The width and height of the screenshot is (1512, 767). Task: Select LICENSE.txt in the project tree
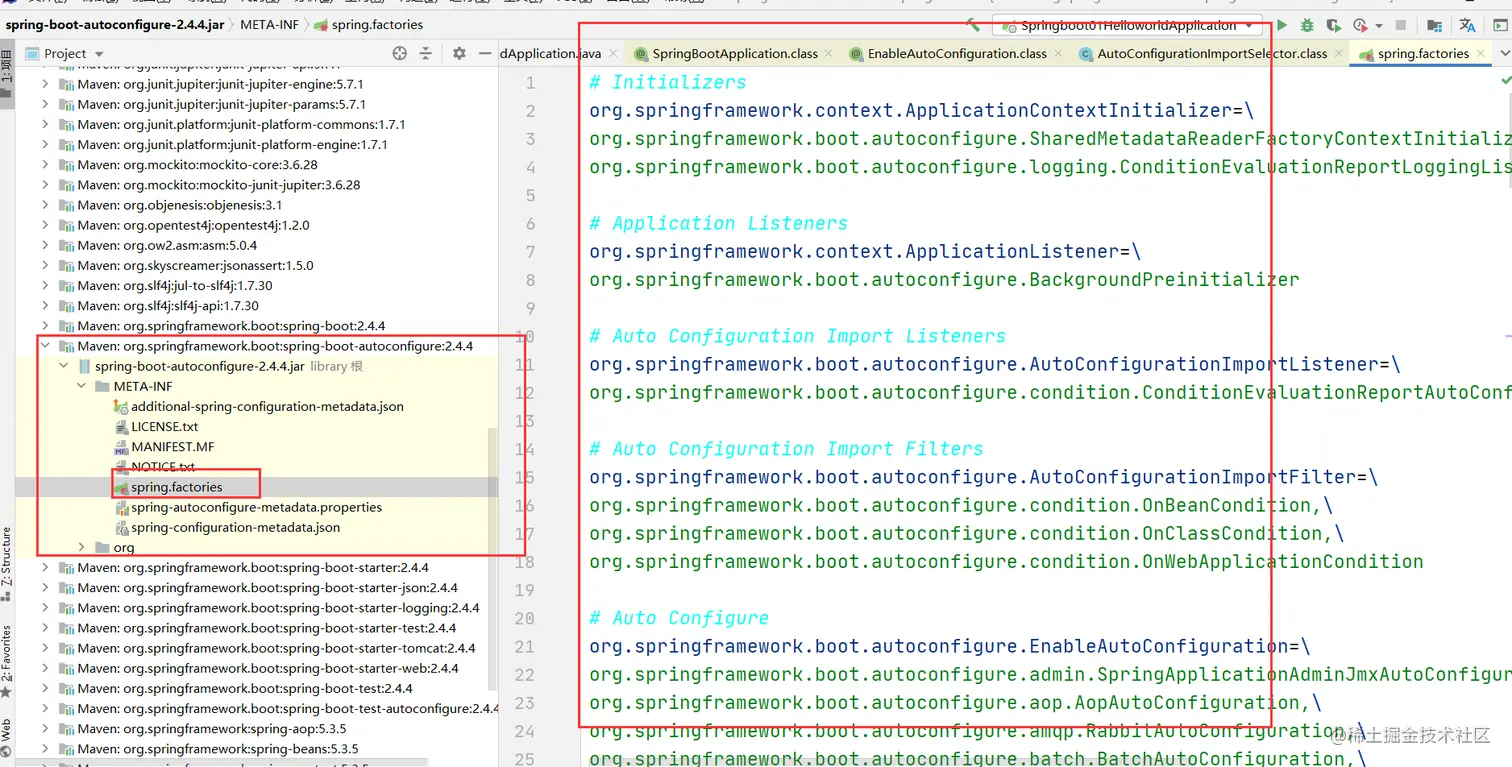164,426
